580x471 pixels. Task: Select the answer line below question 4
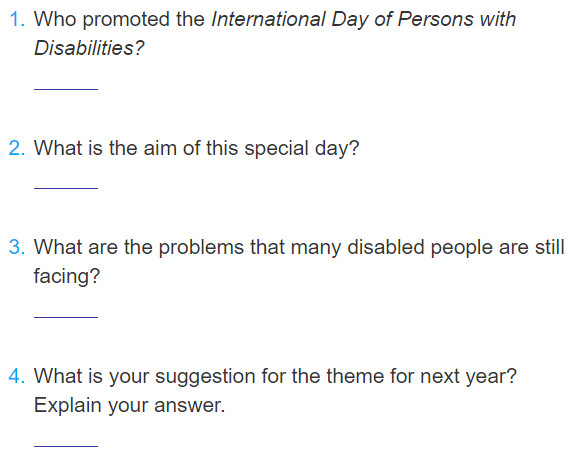point(66,446)
